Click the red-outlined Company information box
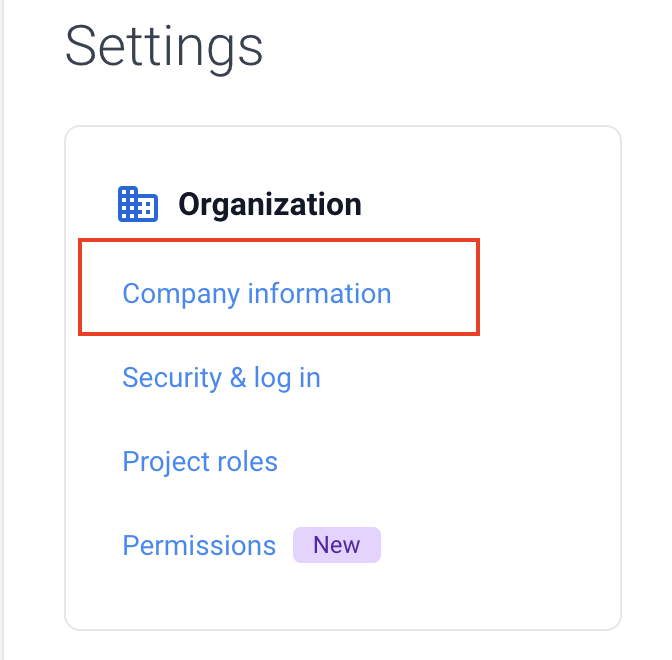Viewport: 672px width, 660px height. 279,287
